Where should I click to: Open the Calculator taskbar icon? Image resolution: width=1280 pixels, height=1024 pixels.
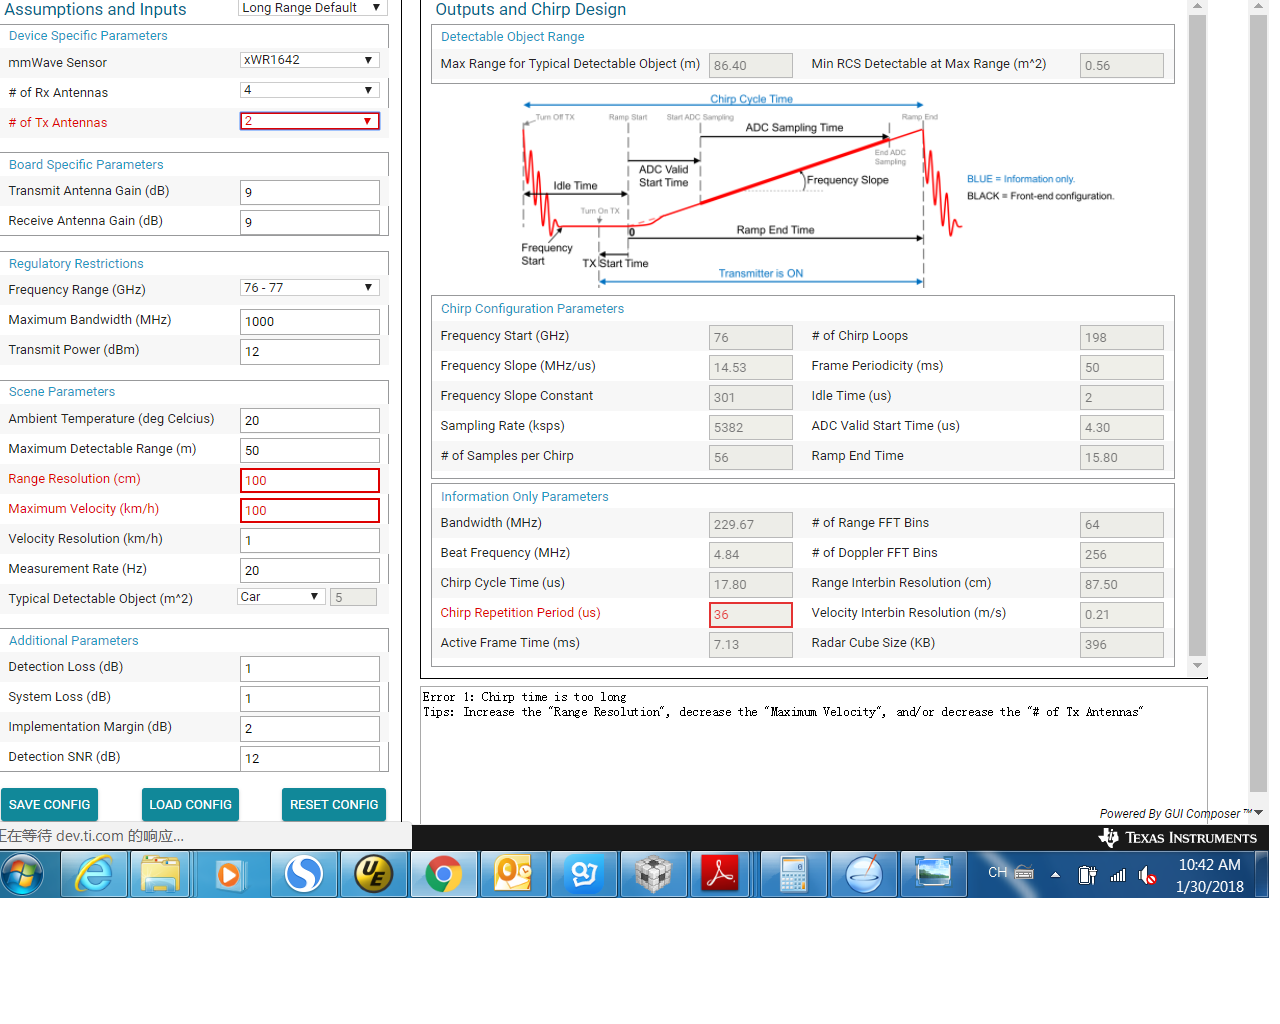pos(794,875)
